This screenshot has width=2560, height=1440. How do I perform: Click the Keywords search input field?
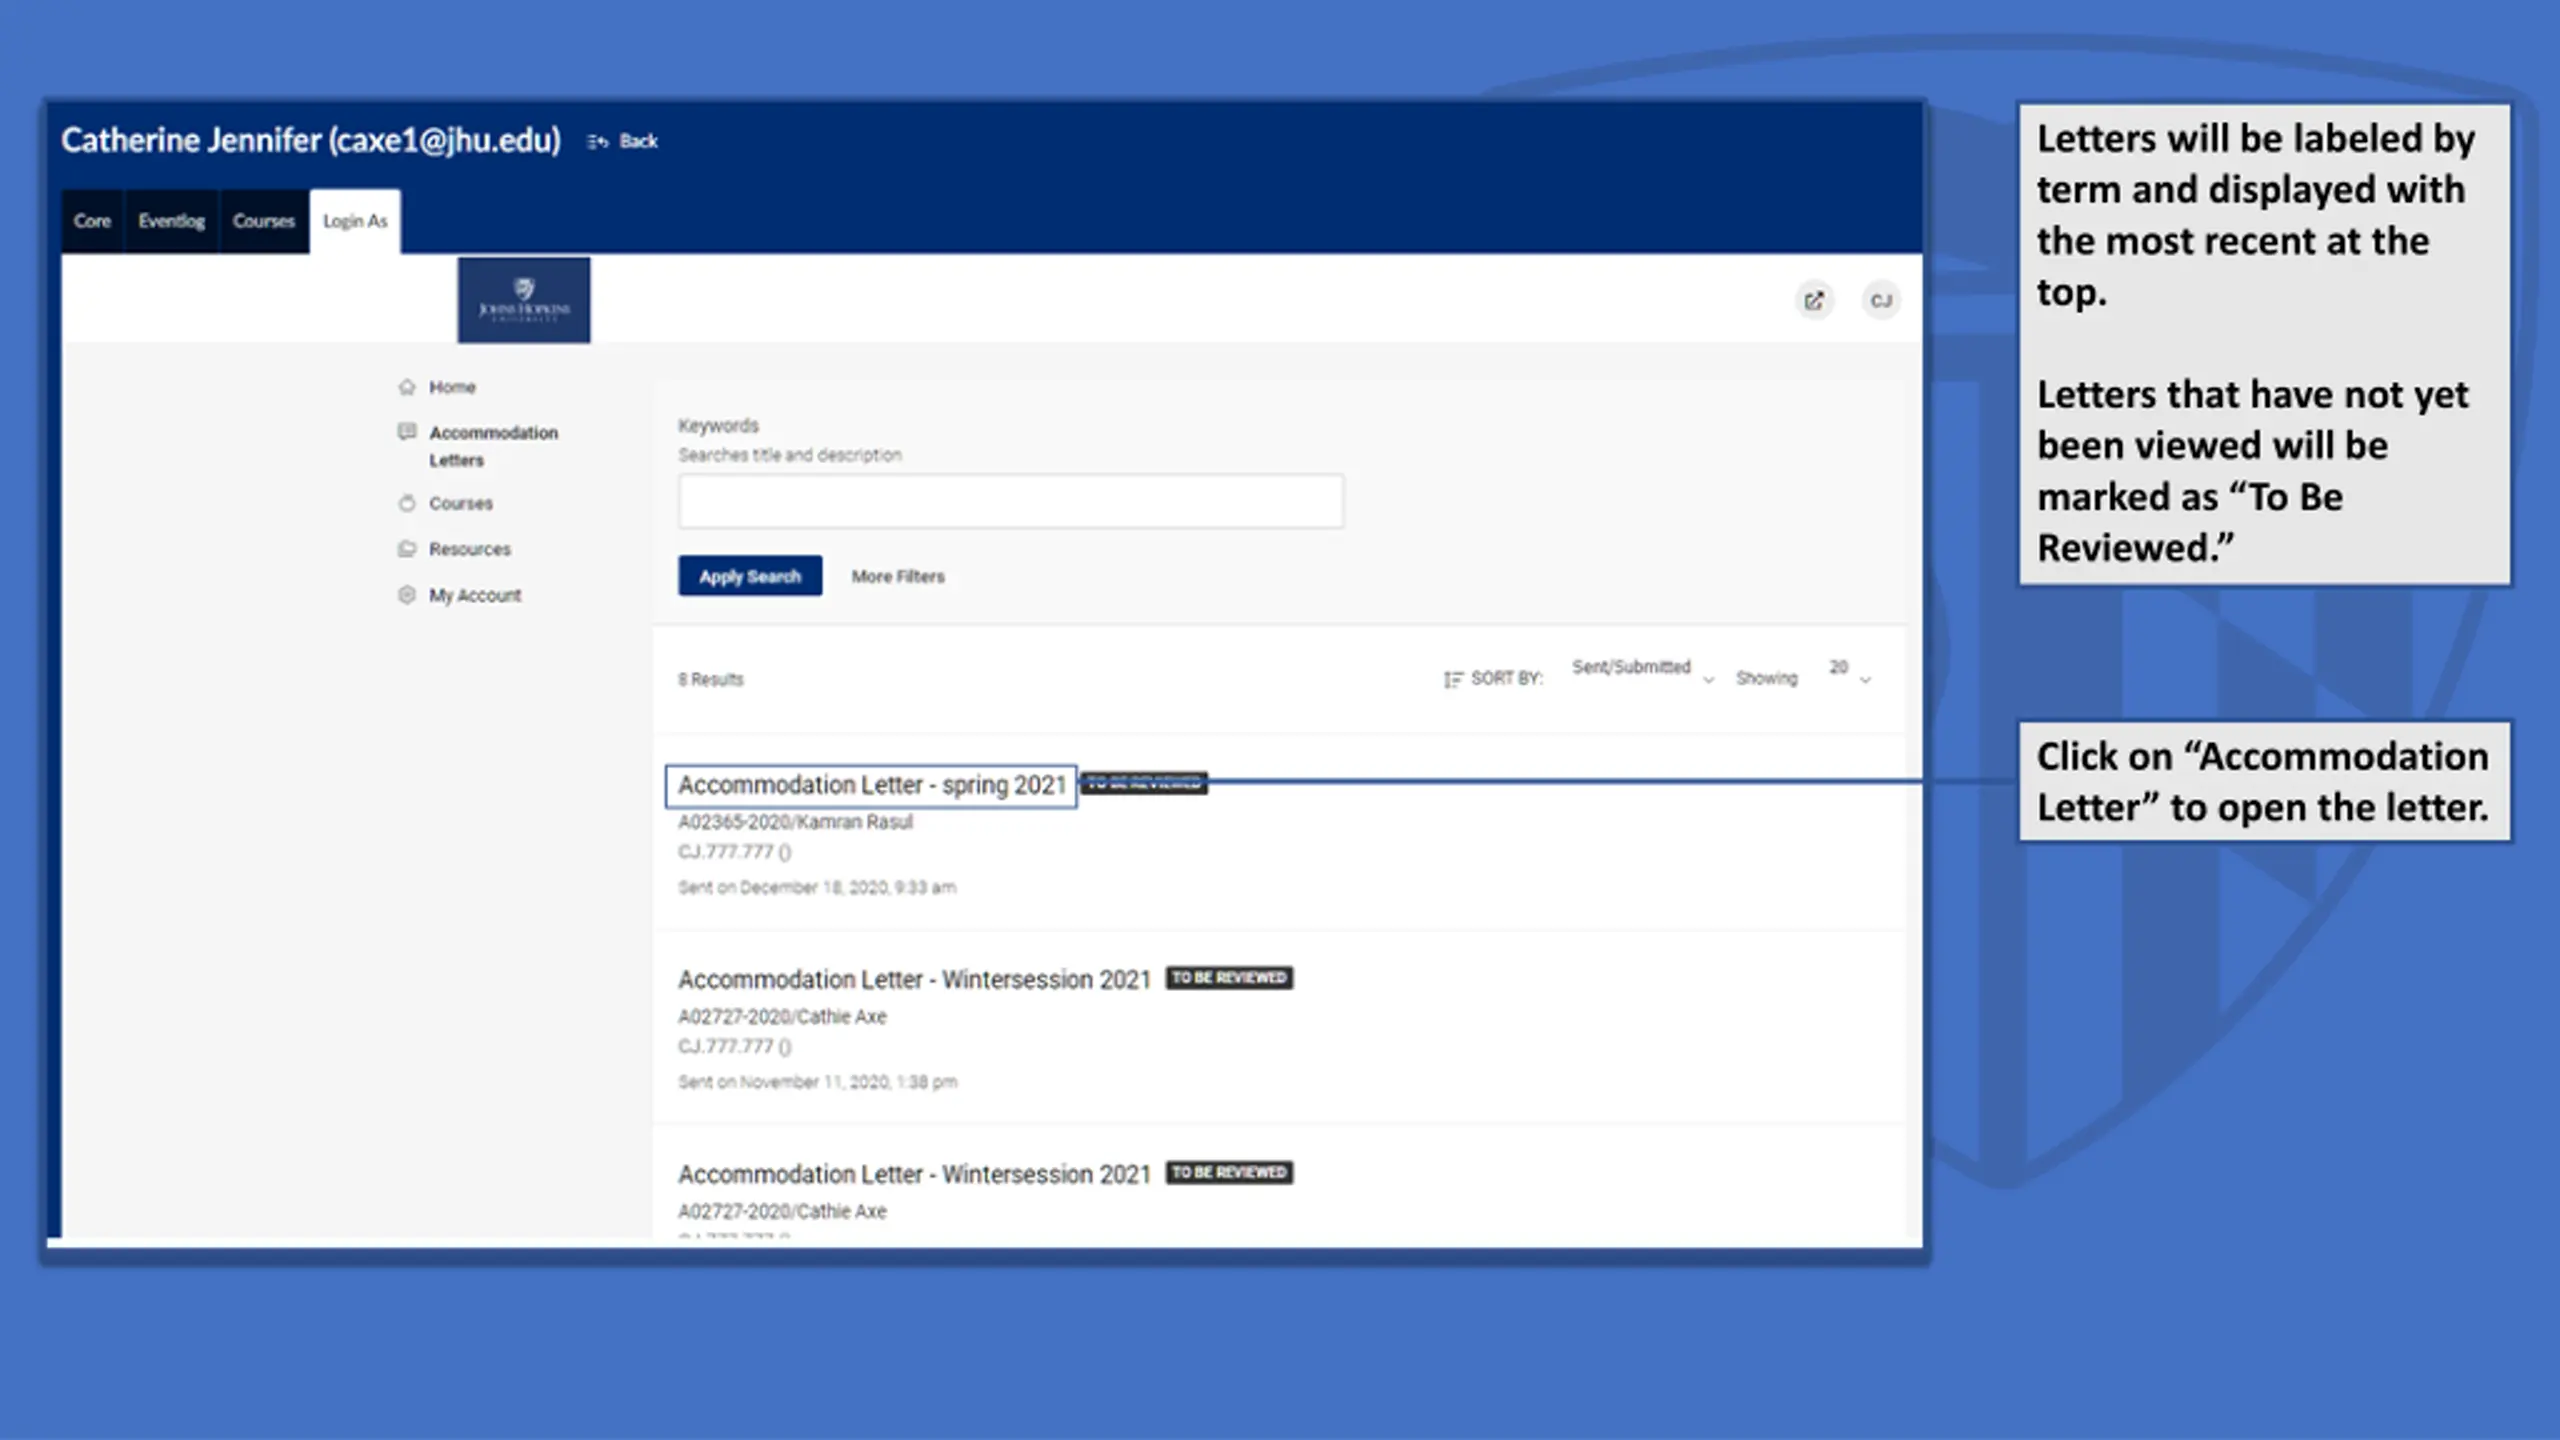1011,501
